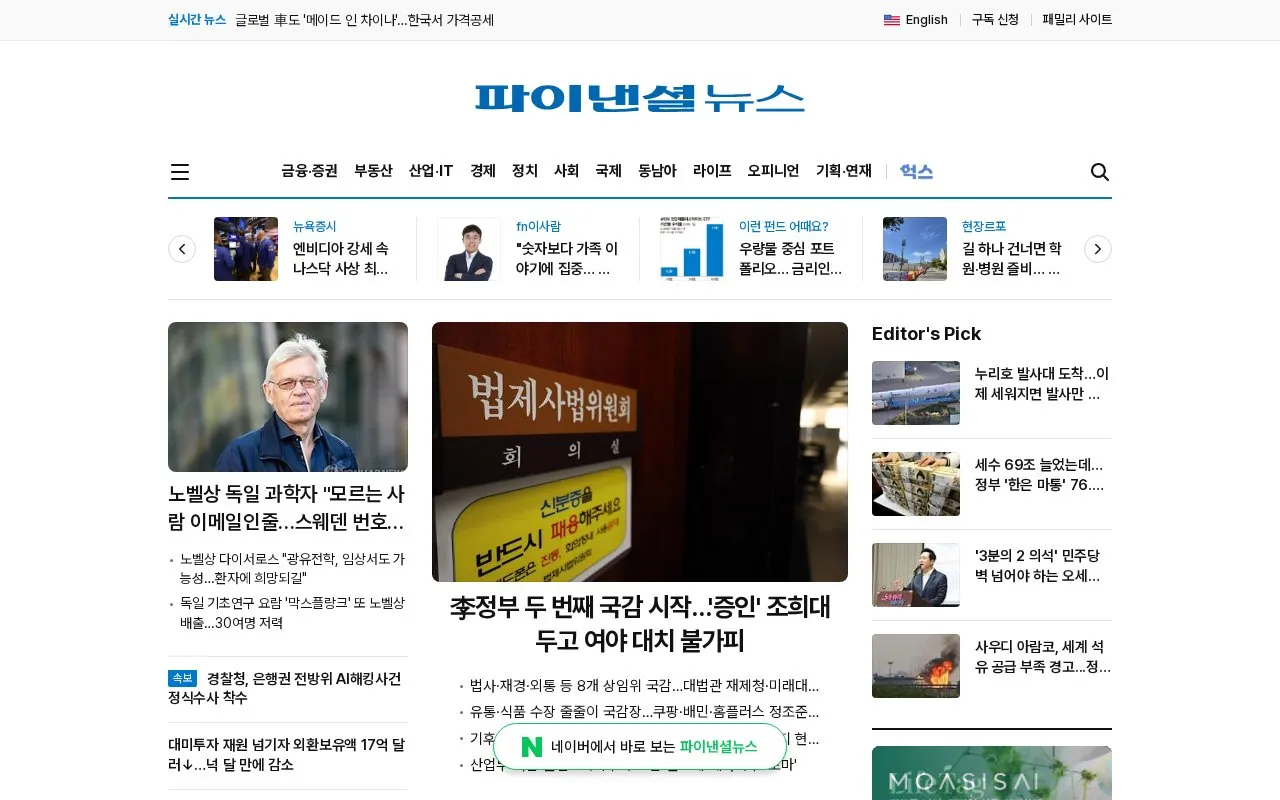Open the 패밀리 사이트 link

(1077, 20)
